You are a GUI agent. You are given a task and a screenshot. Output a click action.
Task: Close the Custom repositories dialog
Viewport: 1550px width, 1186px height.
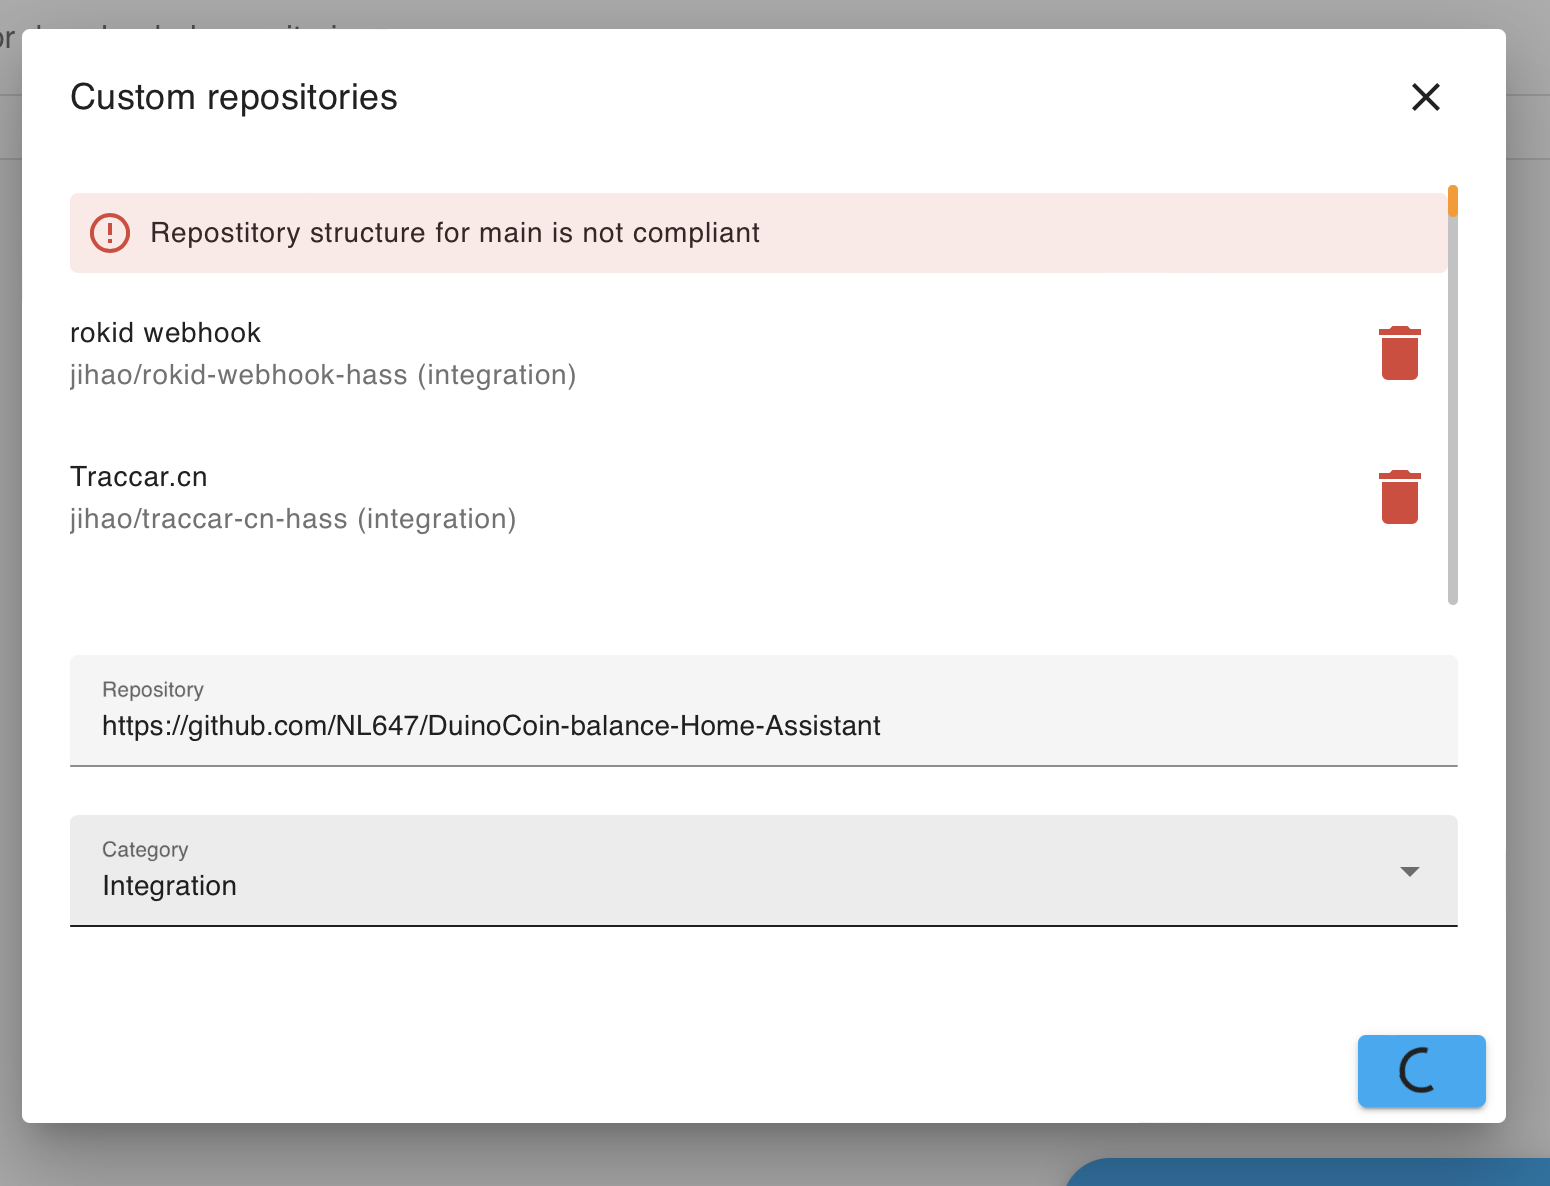(1425, 97)
